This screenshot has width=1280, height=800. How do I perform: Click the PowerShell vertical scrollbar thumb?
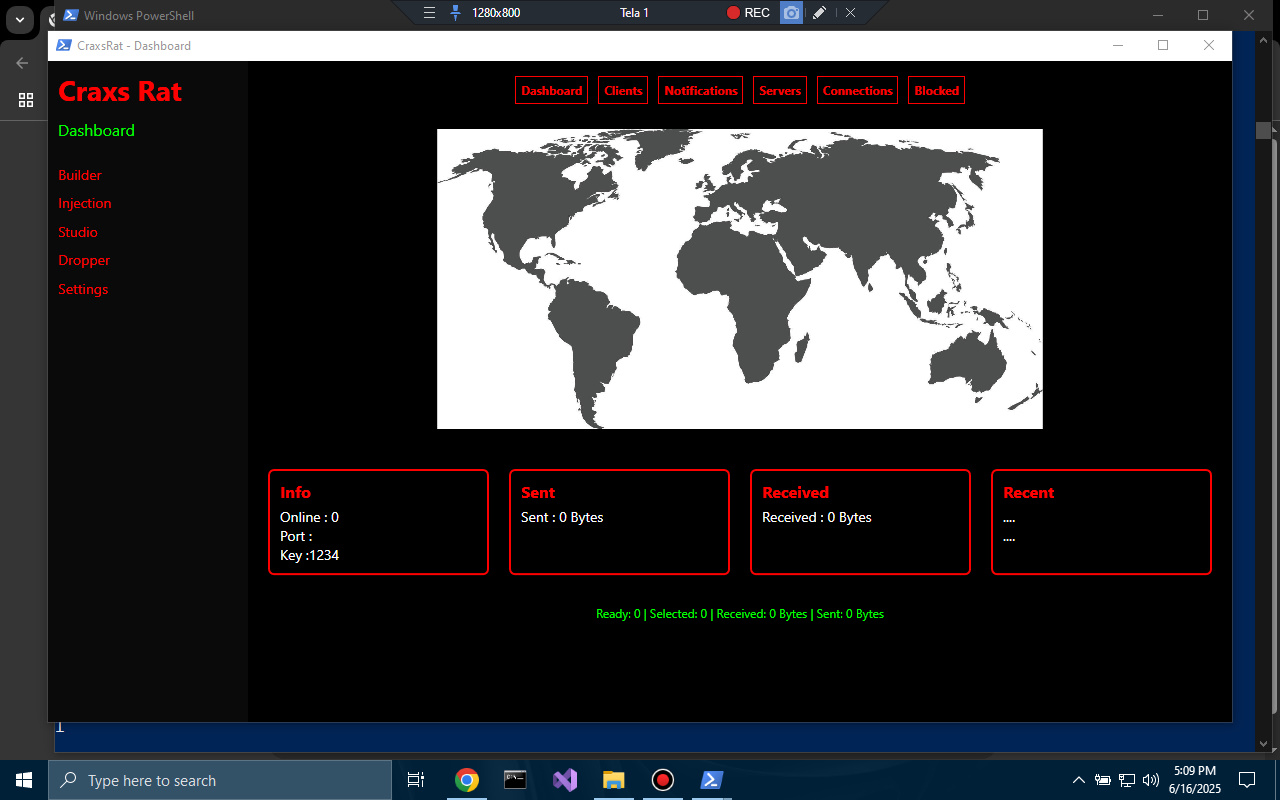click(x=1263, y=130)
